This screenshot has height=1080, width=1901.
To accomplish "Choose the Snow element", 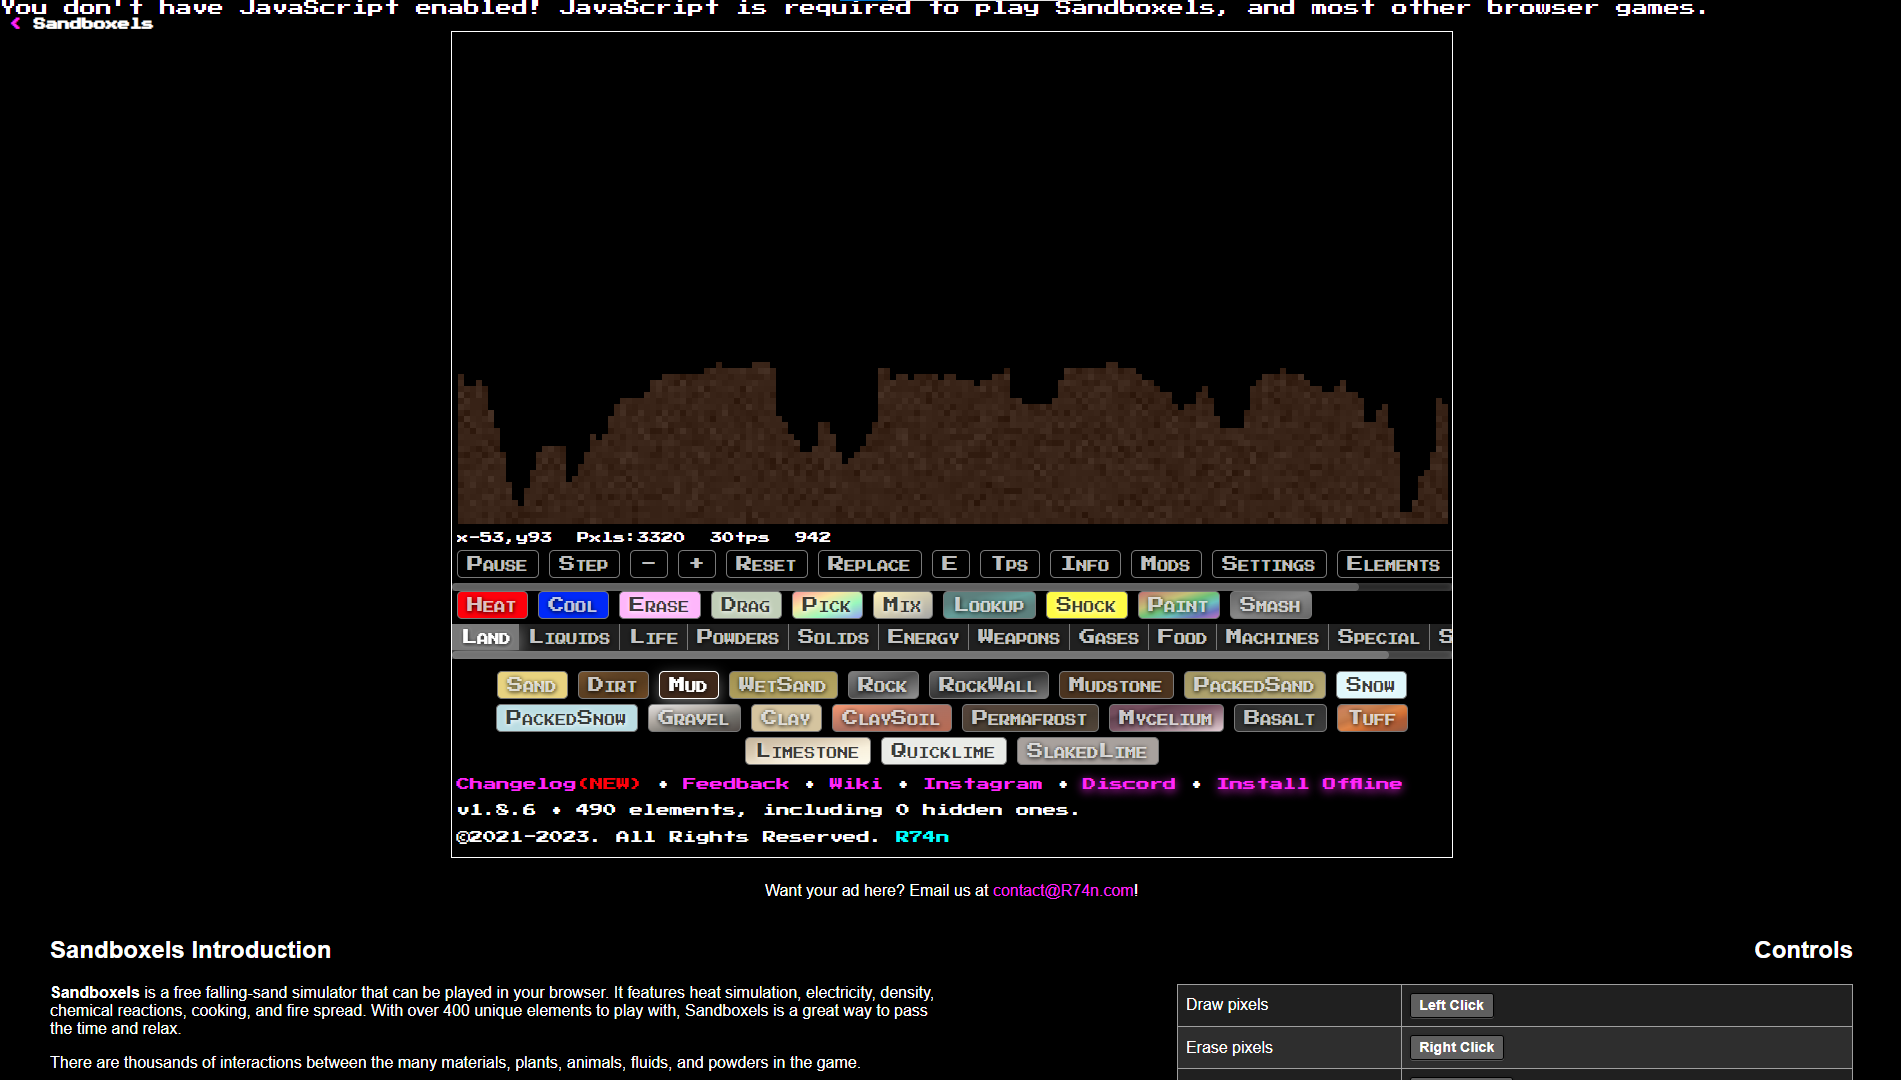I will [x=1371, y=685].
